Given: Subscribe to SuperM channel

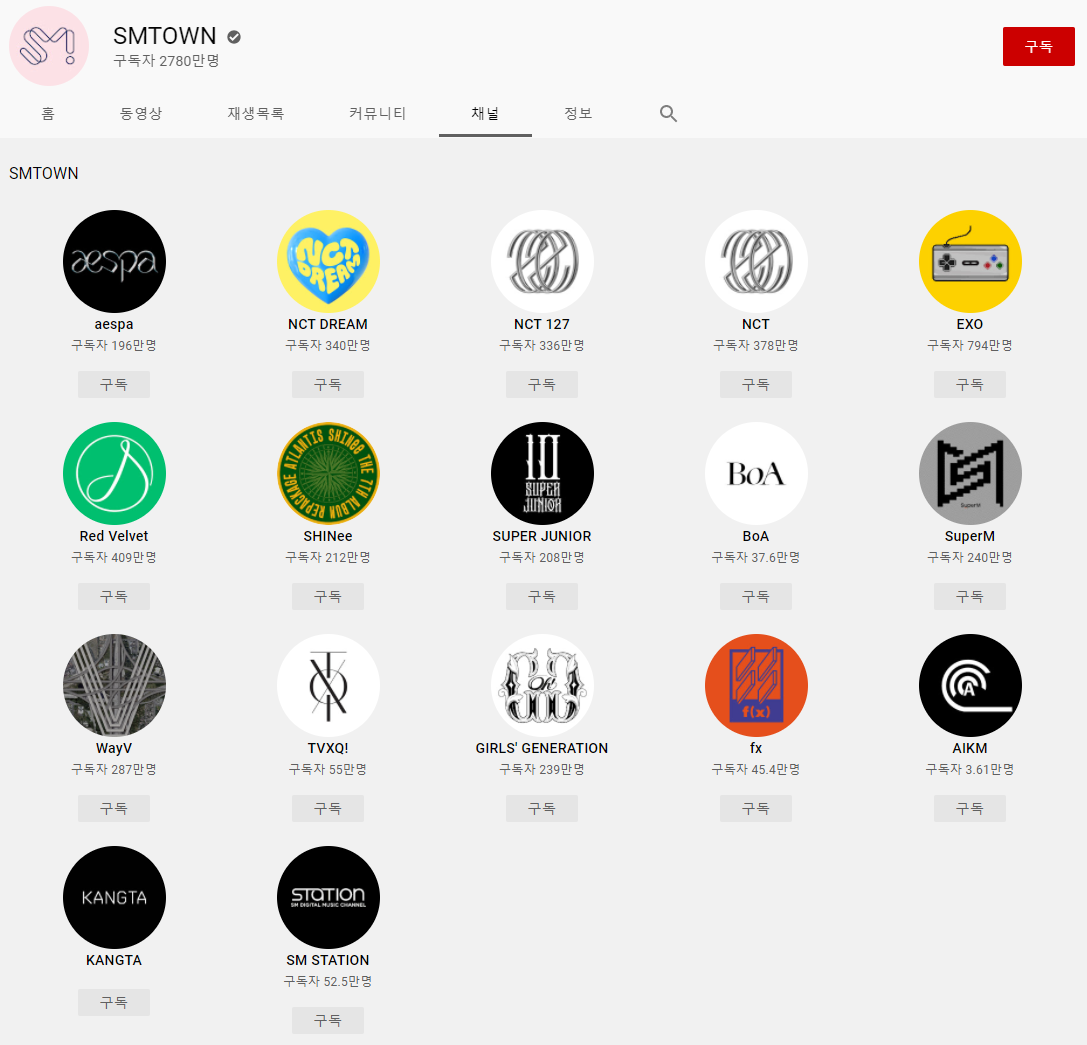Looking at the screenshot, I should pyautogui.click(x=970, y=596).
